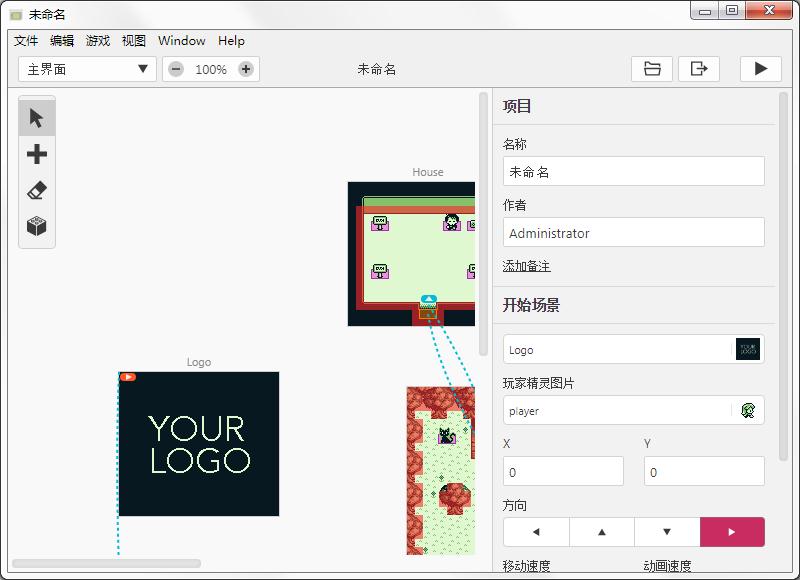Viewport: 800px width, 580px height.
Task: Select the up direction button
Action: 601,532
